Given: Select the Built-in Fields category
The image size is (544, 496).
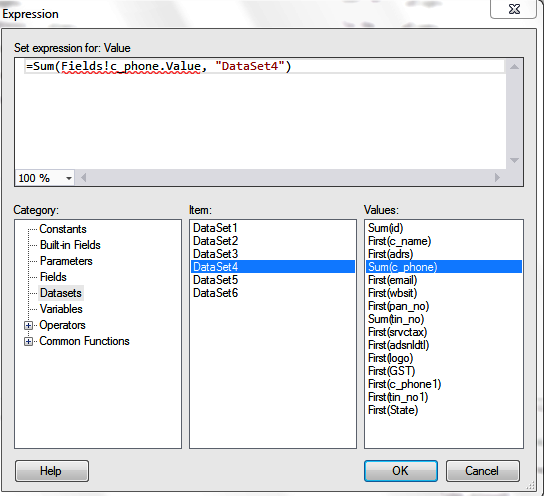Looking at the screenshot, I should pyautogui.click(x=70, y=245).
